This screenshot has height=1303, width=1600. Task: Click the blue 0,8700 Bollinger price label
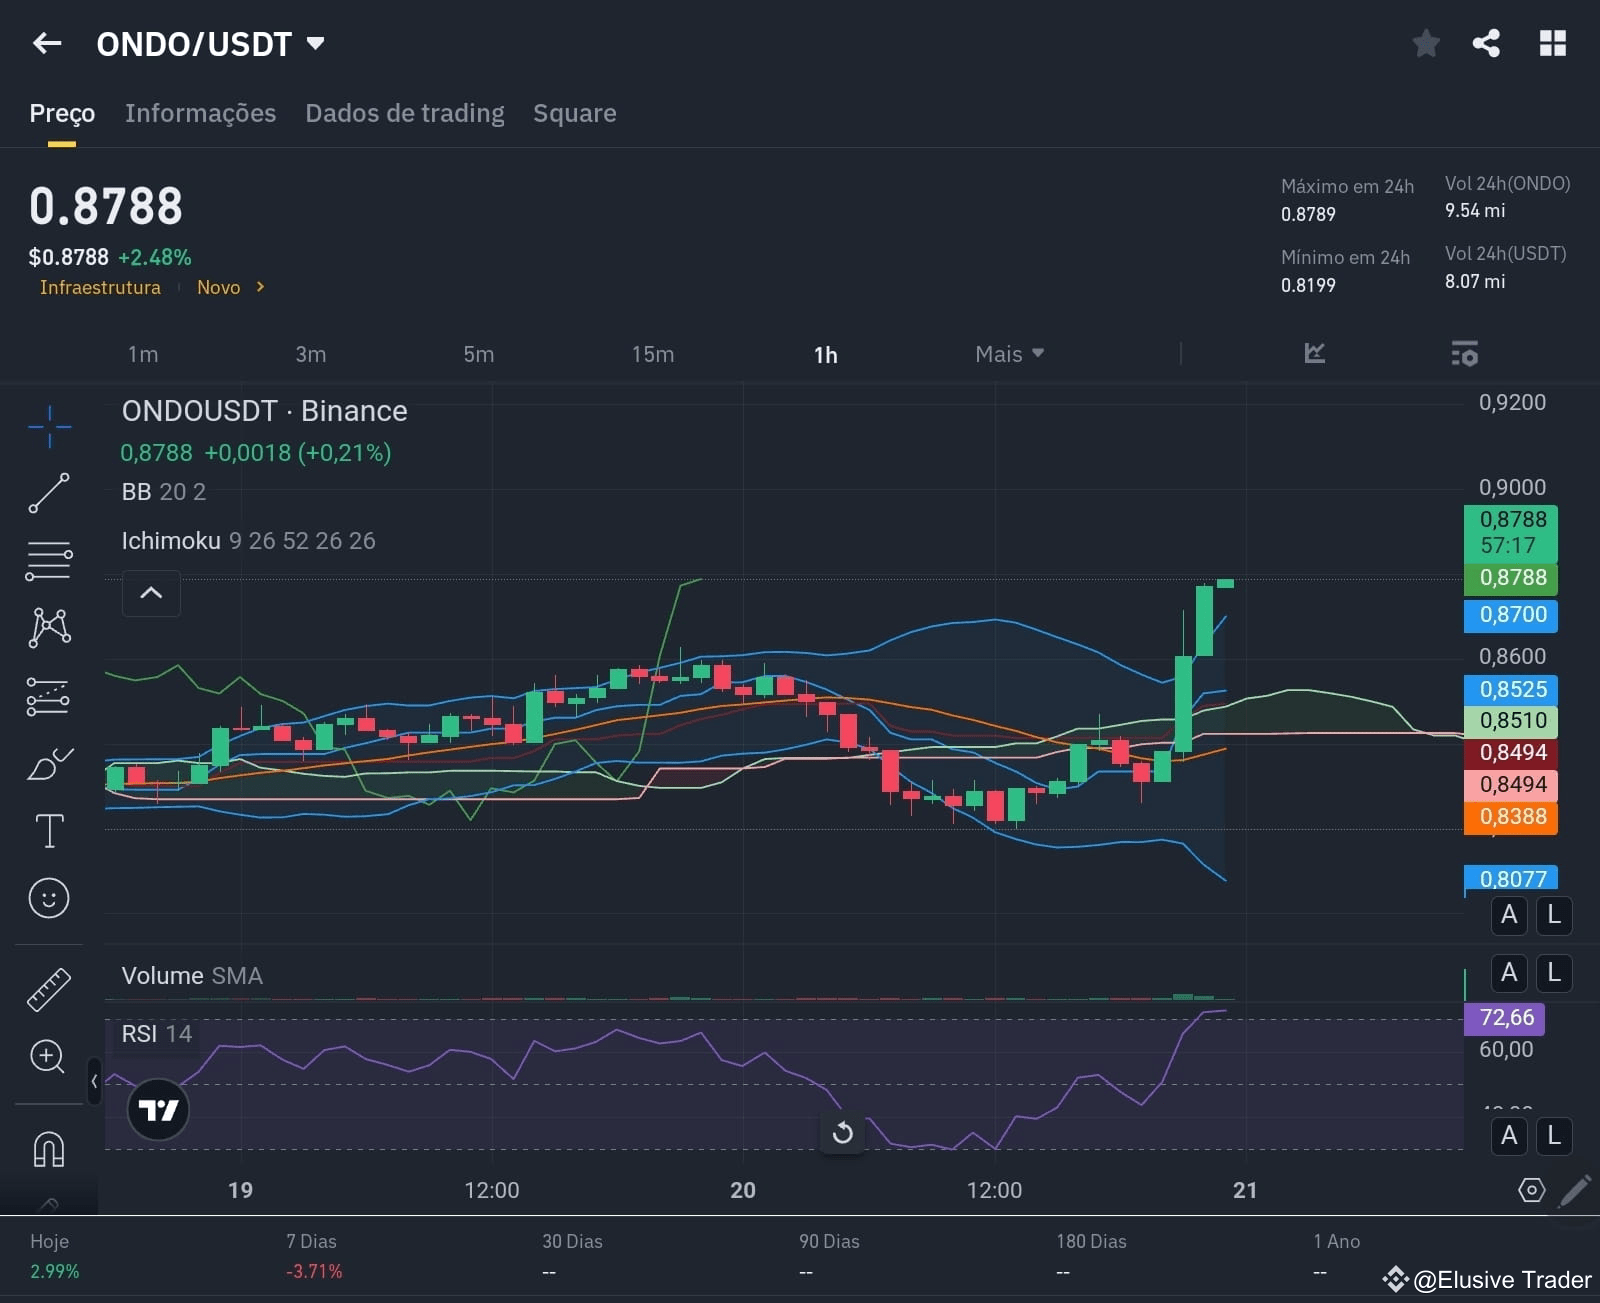(1511, 615)
